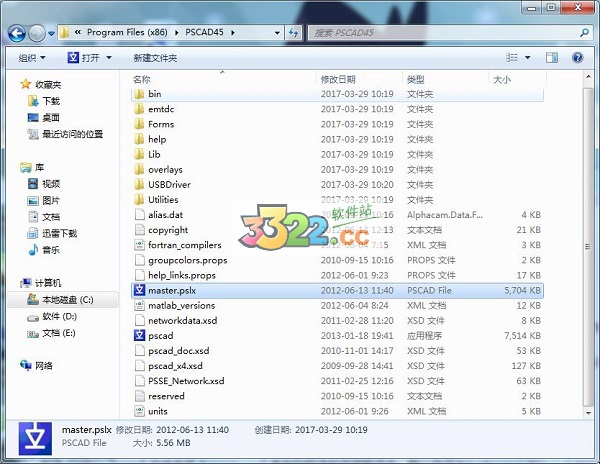
Task: Select the master.pslx PSCAD file icon
Action: (139, 290)
